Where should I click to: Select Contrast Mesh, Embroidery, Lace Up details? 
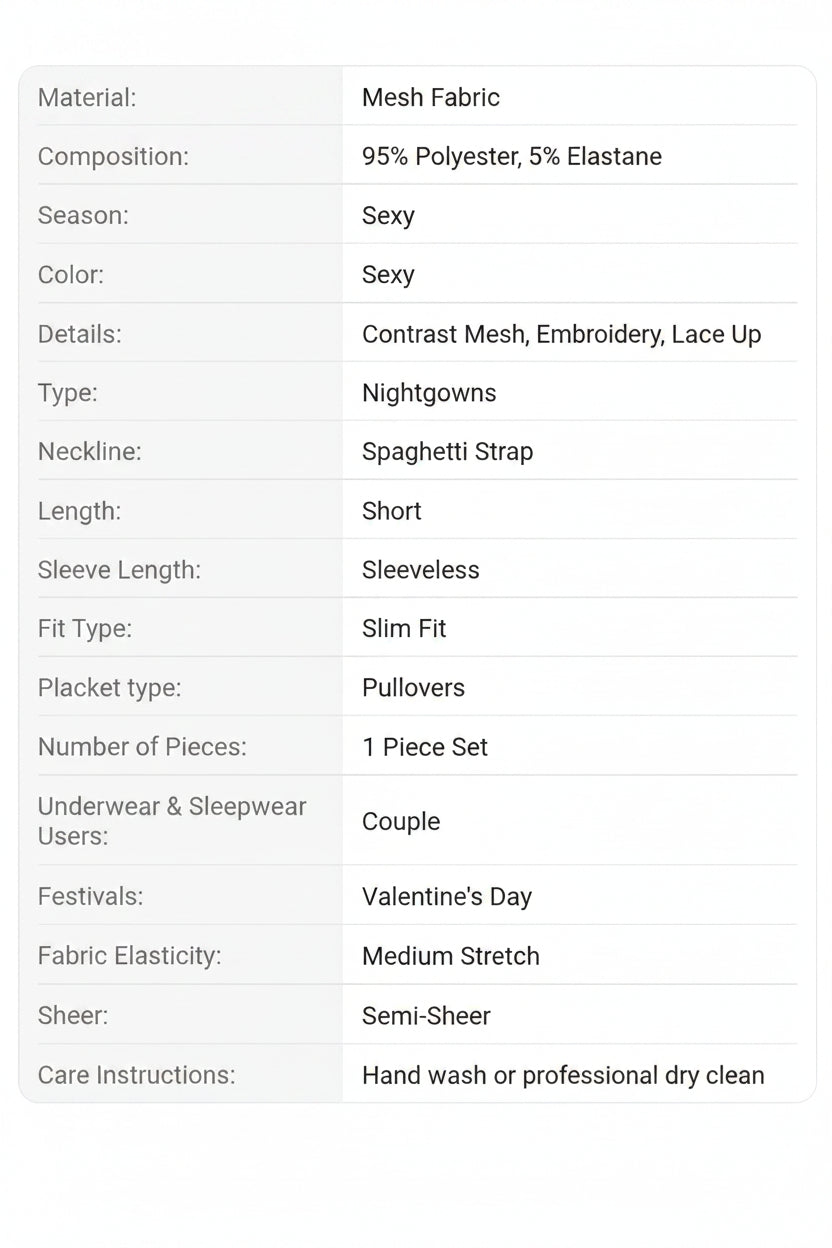562,334
